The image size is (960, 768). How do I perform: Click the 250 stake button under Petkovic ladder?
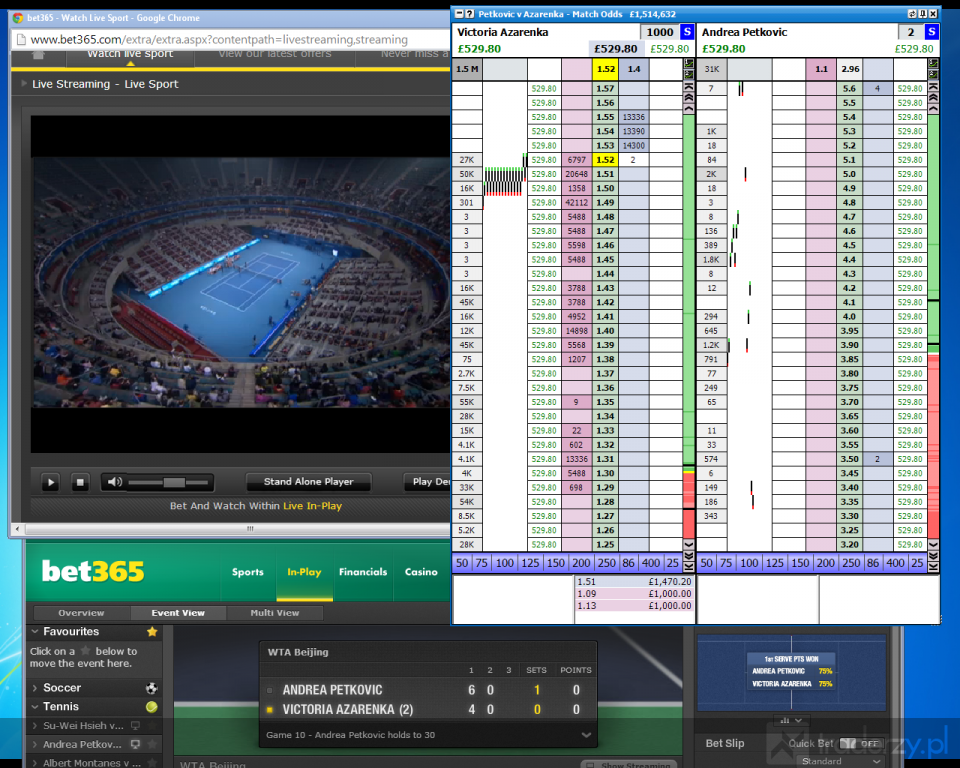(x=851, y=563)
